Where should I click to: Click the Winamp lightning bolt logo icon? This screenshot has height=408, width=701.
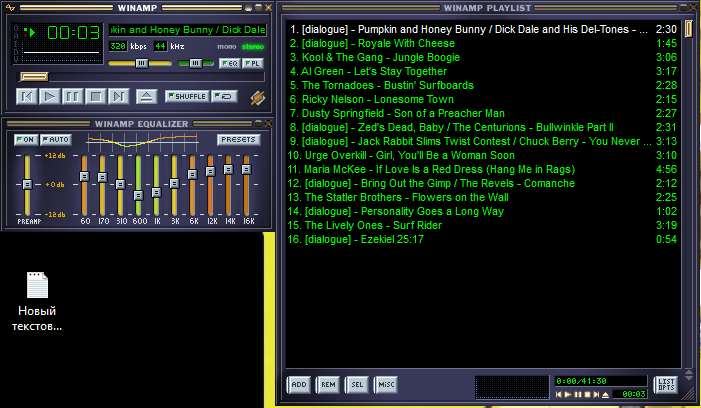(x=258, y=97)
